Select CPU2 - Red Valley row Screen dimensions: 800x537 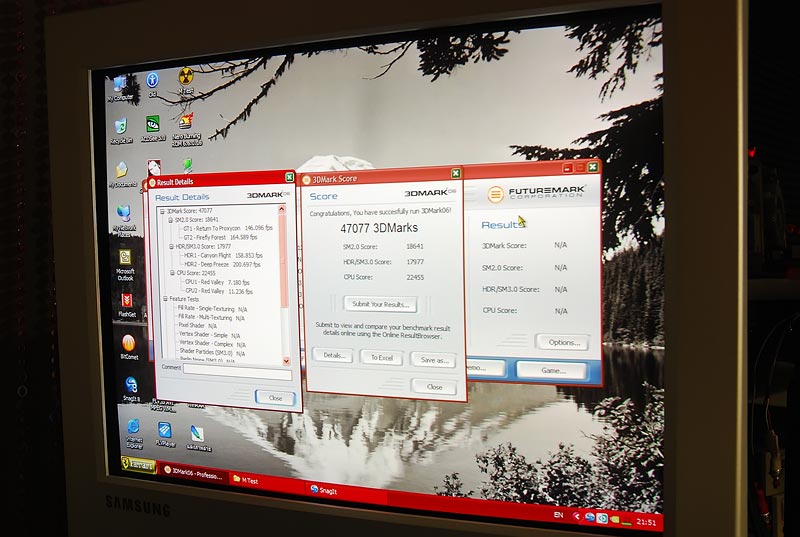coord(219,291)
